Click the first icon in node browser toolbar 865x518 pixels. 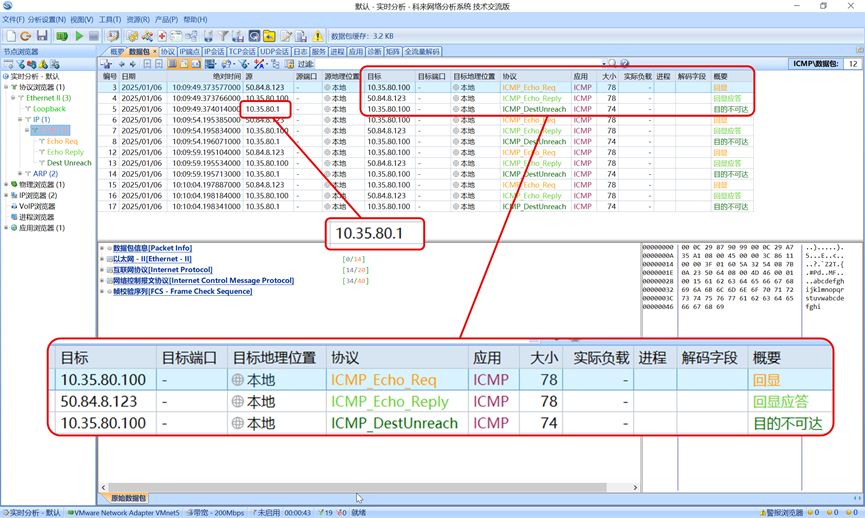9,65
